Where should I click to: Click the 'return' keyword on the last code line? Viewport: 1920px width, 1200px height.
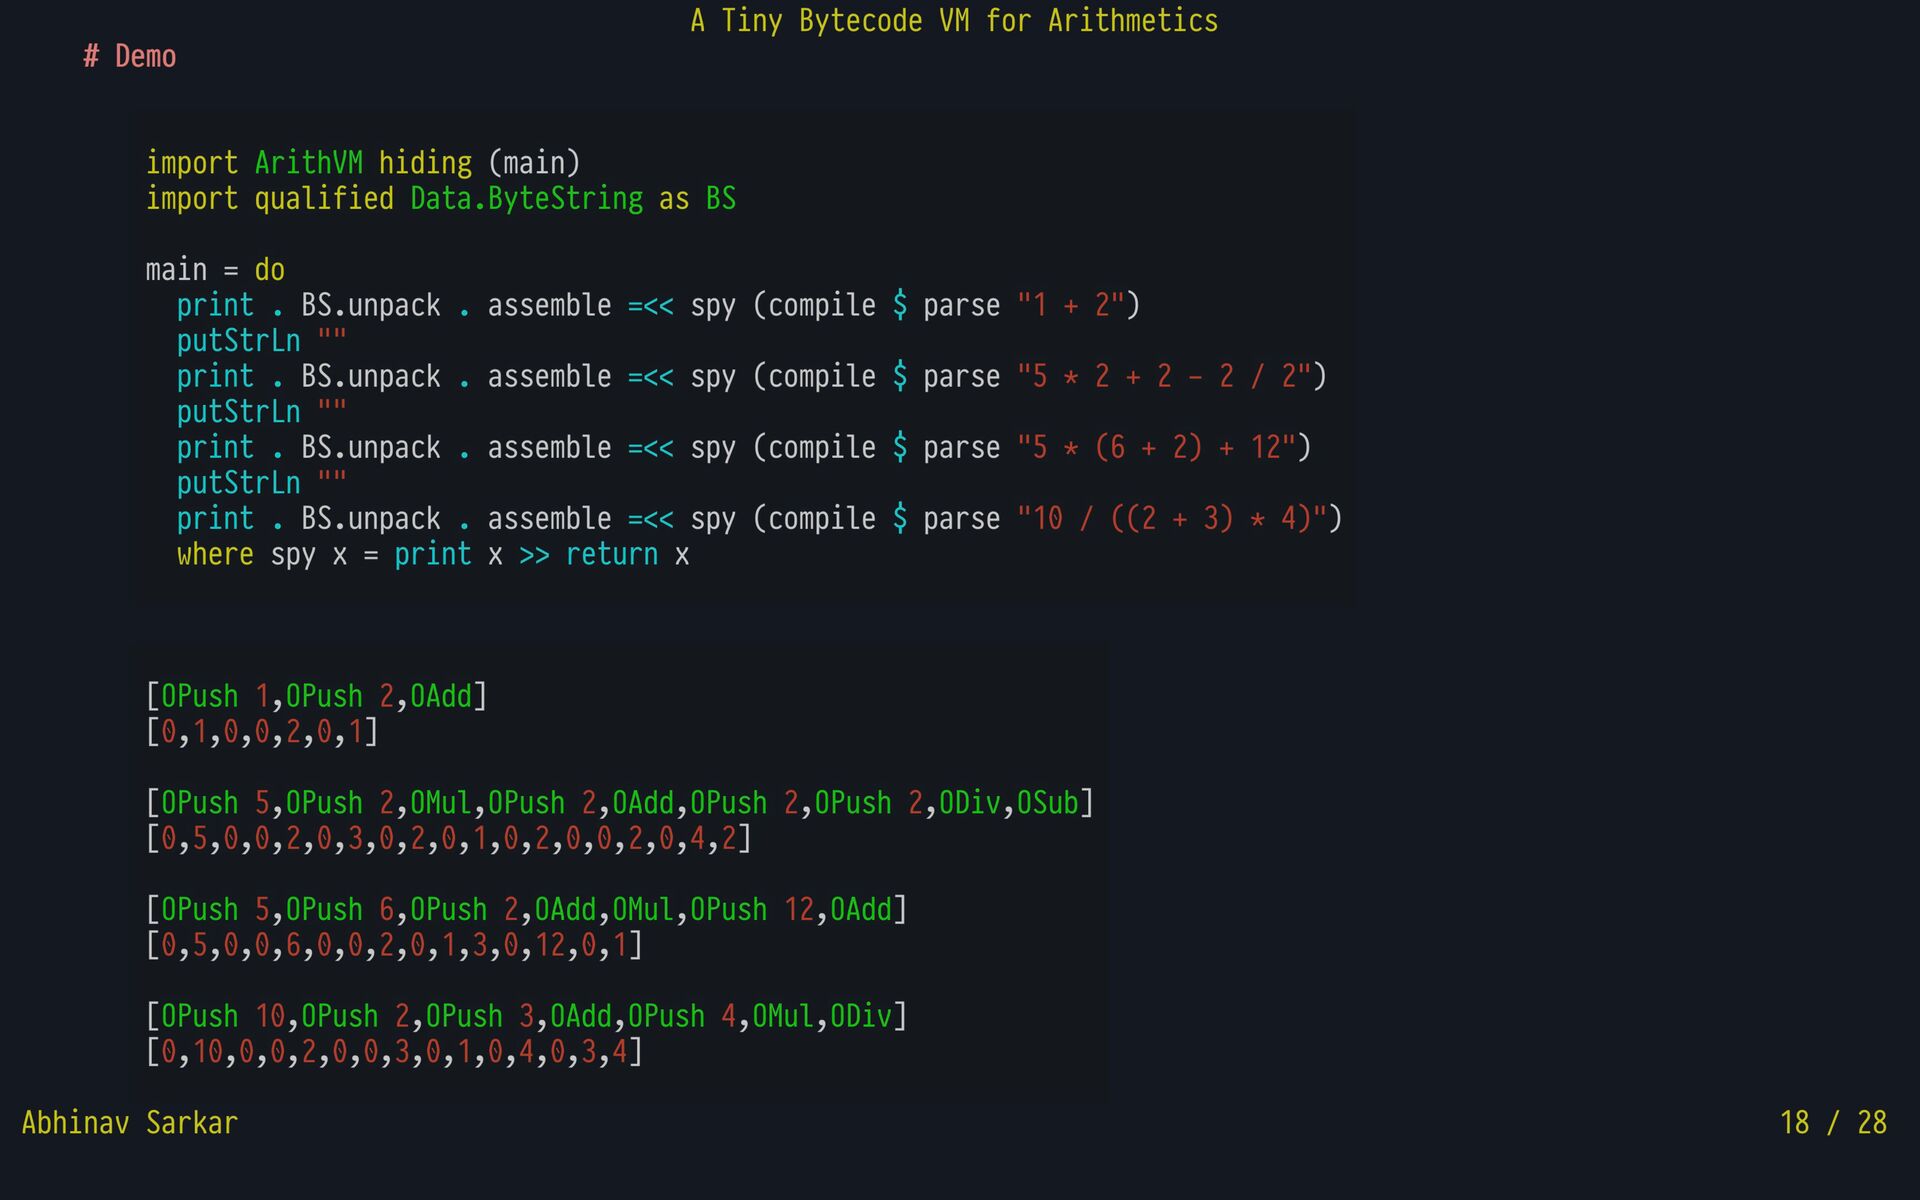pos(612,555)
